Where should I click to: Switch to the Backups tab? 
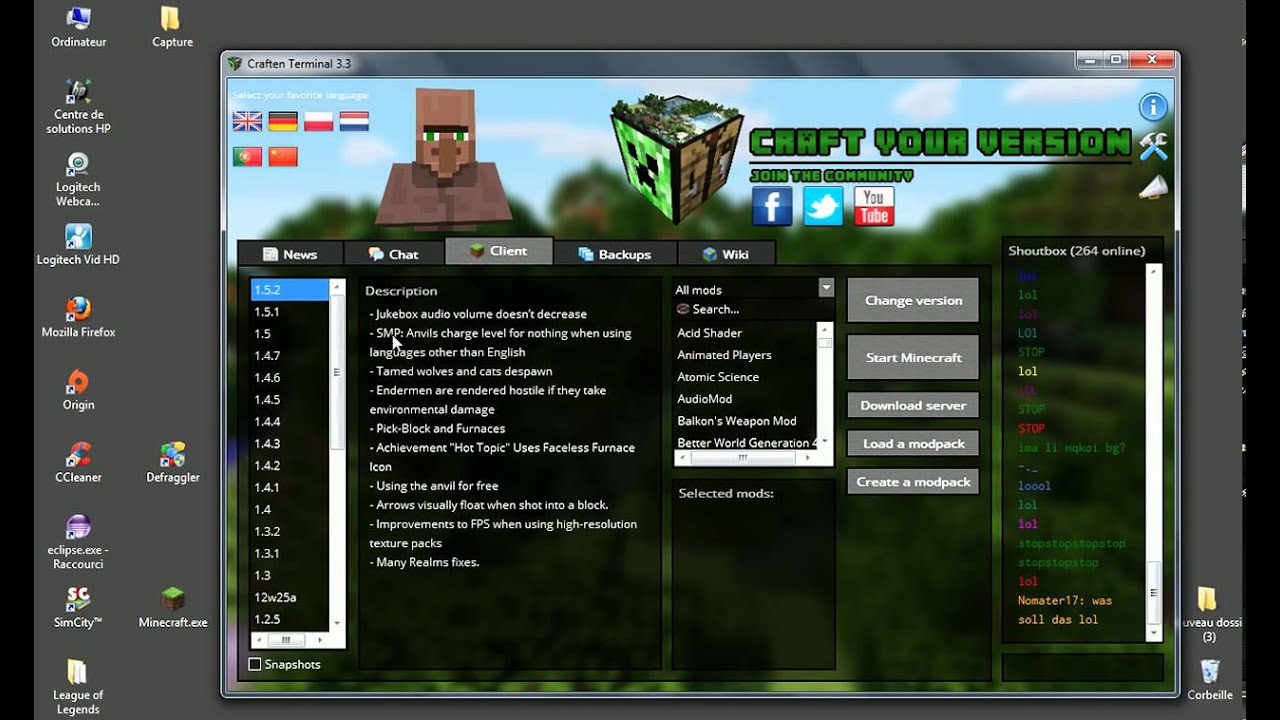[614, 254]
